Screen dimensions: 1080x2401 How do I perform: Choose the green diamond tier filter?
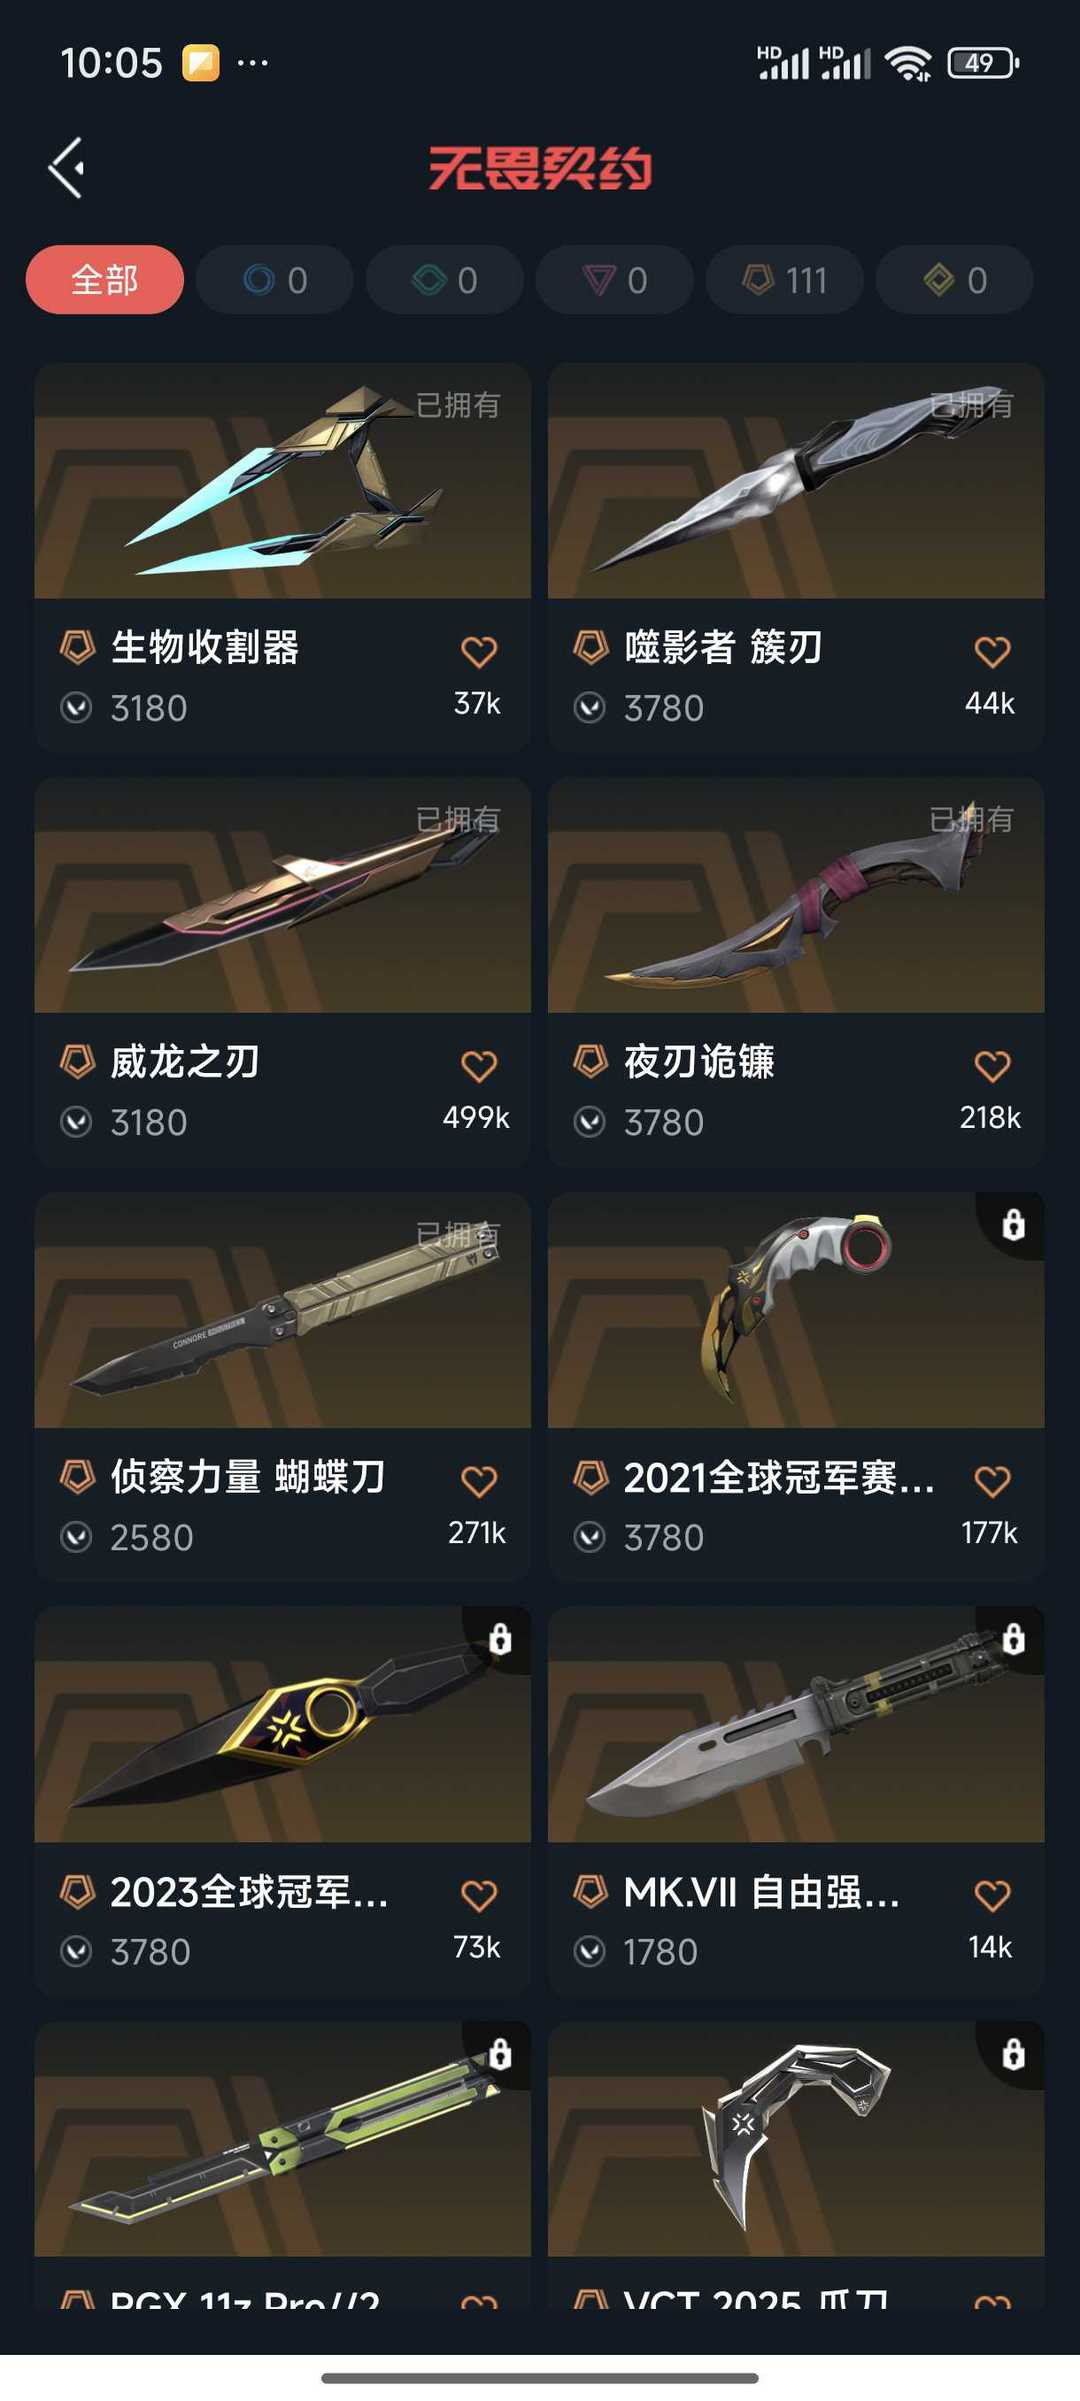pos(445,280)
